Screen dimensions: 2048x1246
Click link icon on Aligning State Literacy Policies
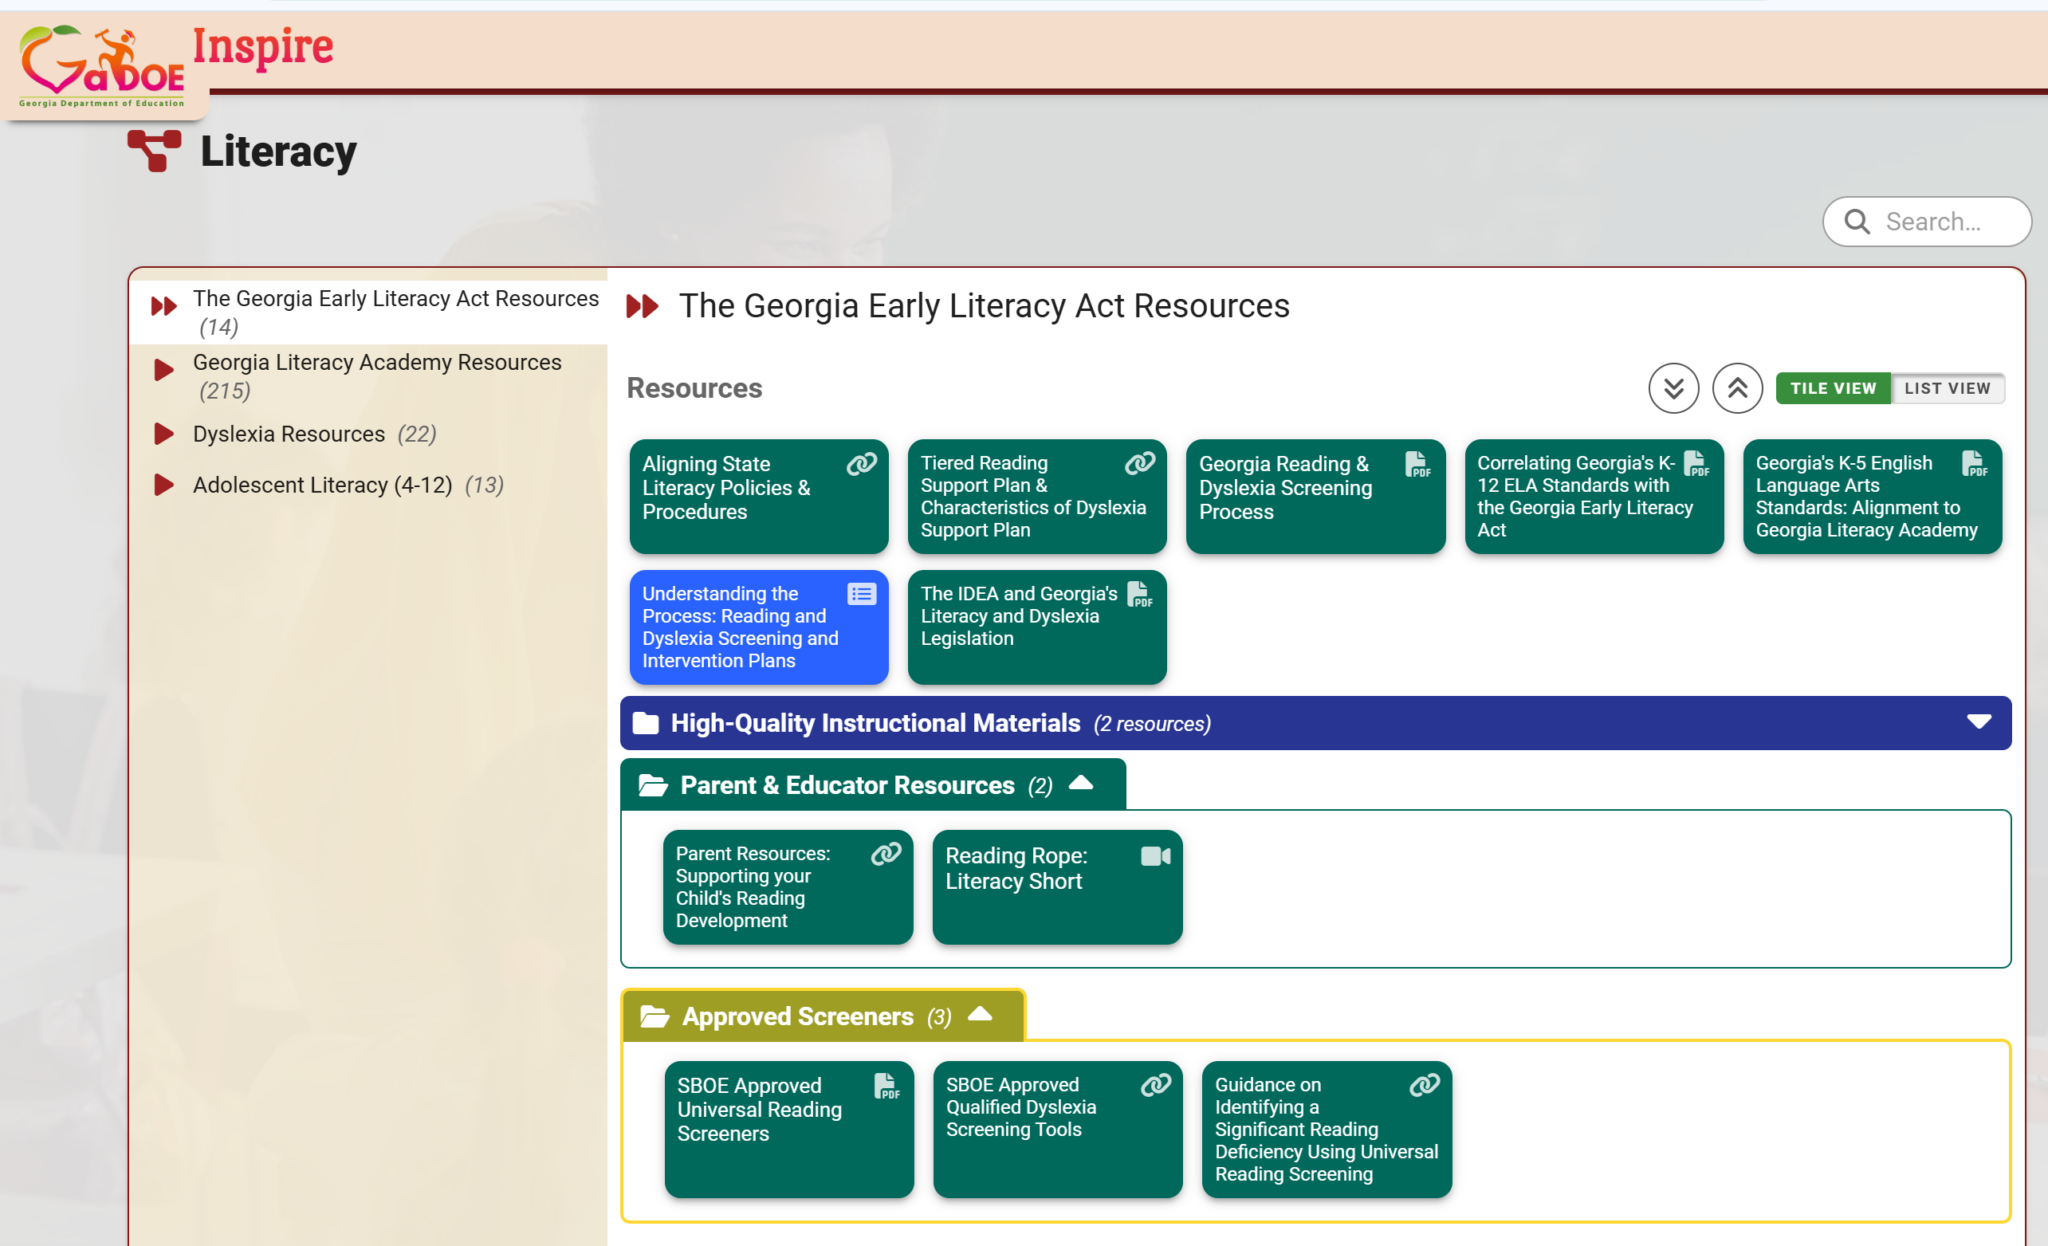(861, 464)
